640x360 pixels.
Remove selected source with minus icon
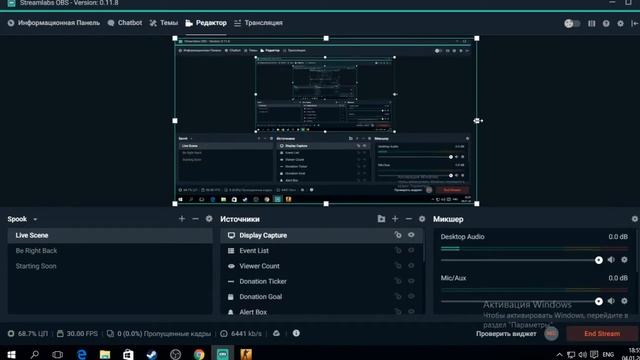click(x=409, y=219)
